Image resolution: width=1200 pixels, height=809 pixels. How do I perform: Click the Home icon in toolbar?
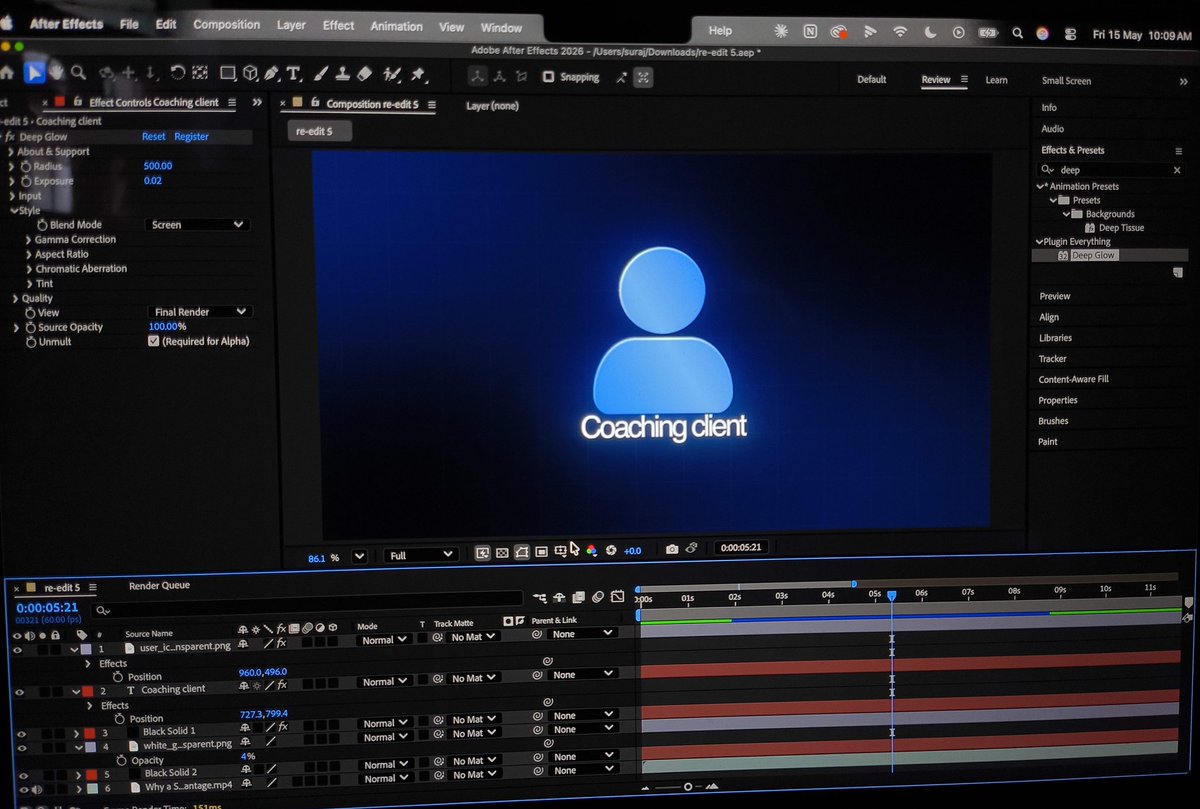coord(7,72)
